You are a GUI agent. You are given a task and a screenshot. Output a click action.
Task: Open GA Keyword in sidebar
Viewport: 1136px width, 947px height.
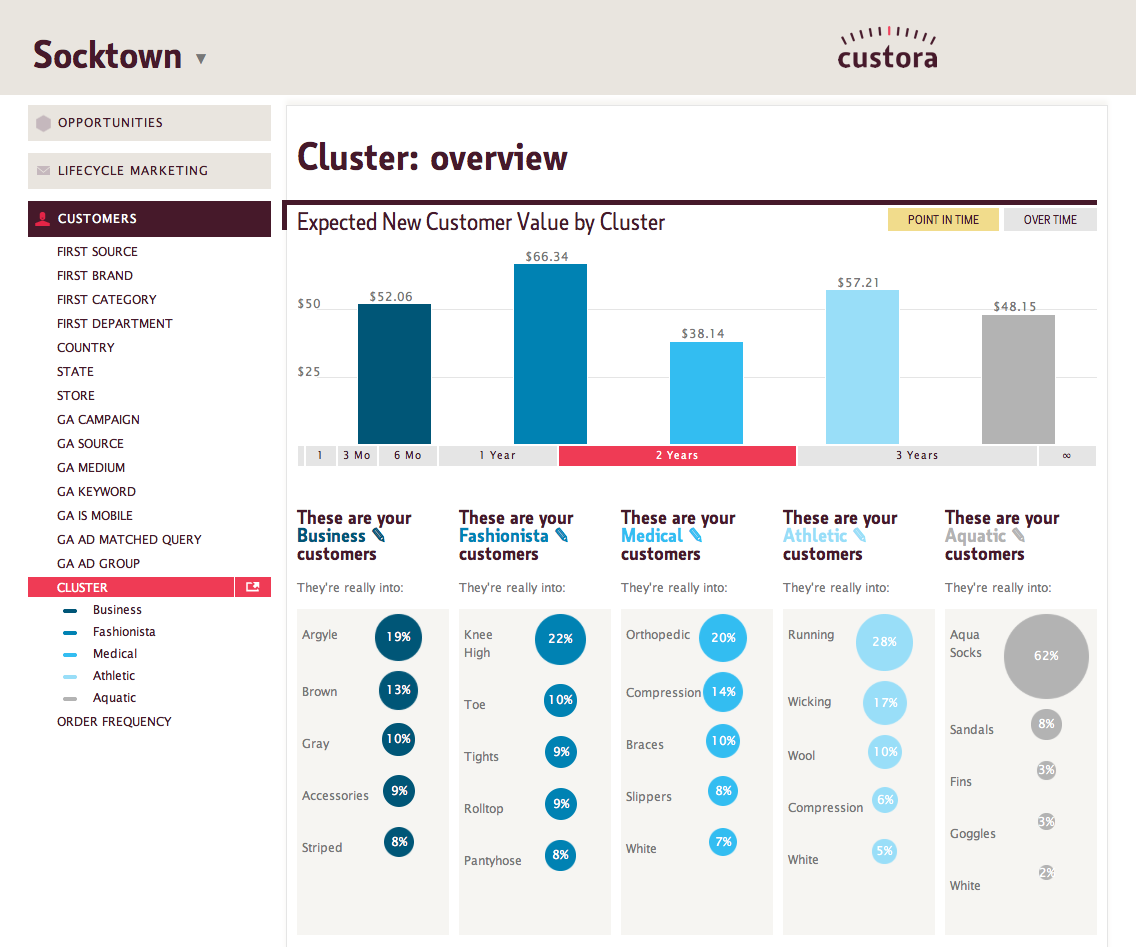96,491
